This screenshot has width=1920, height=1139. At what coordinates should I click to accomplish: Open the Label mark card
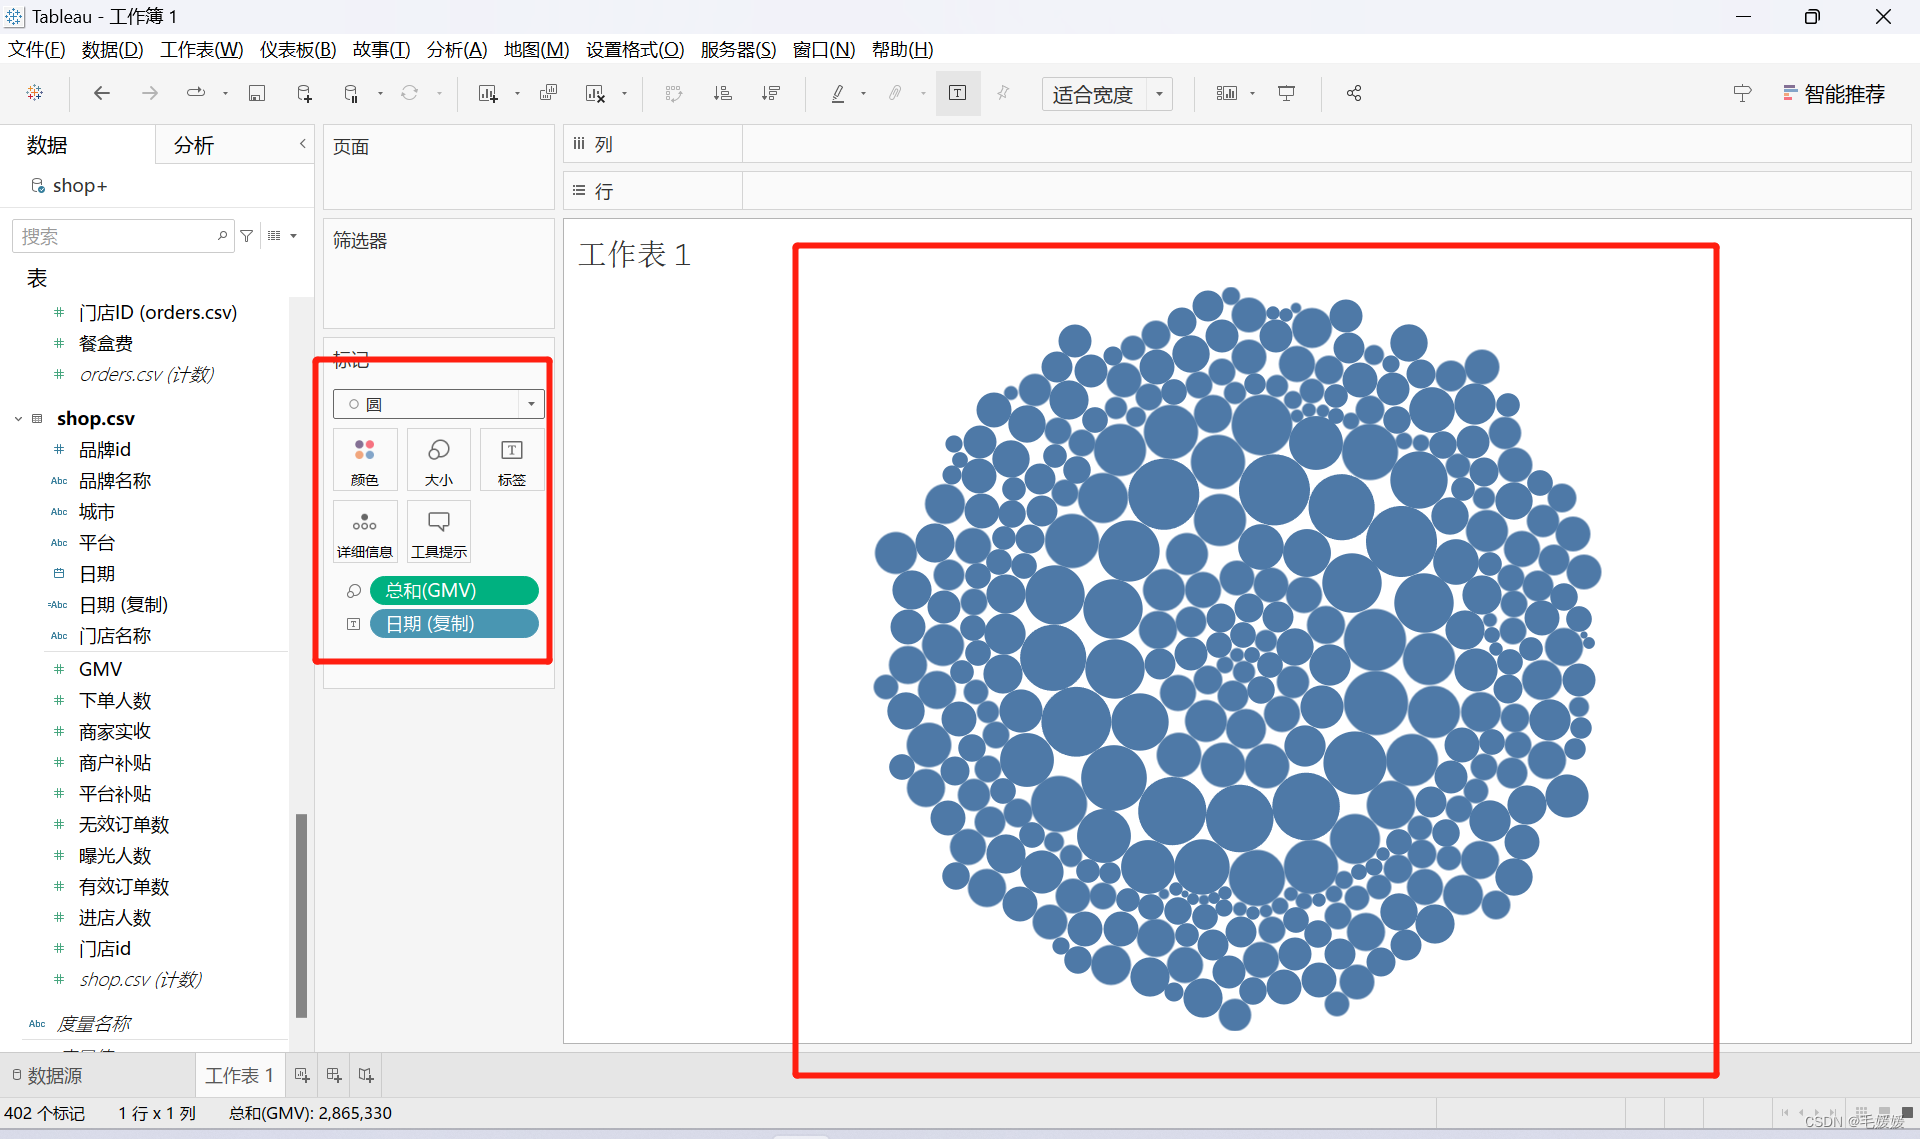click(512, 460)
